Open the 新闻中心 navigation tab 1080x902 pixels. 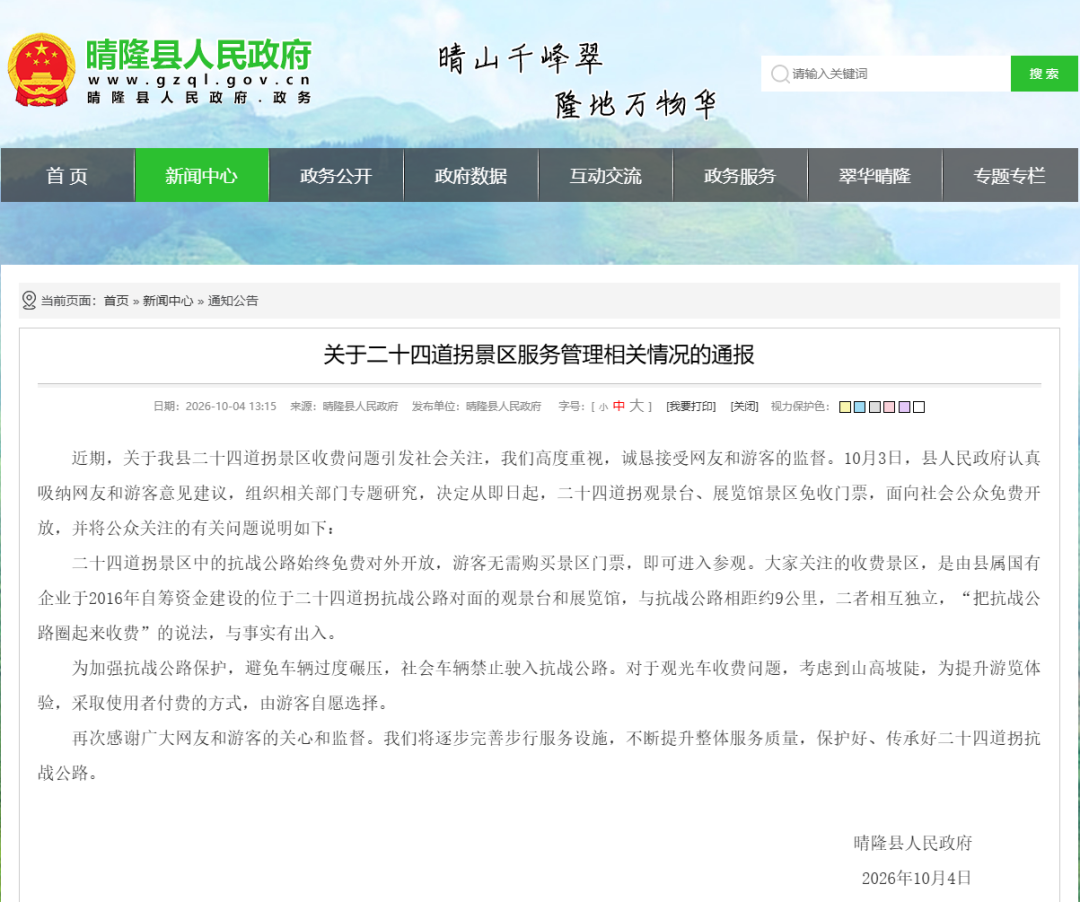click(x=201, y=176)
